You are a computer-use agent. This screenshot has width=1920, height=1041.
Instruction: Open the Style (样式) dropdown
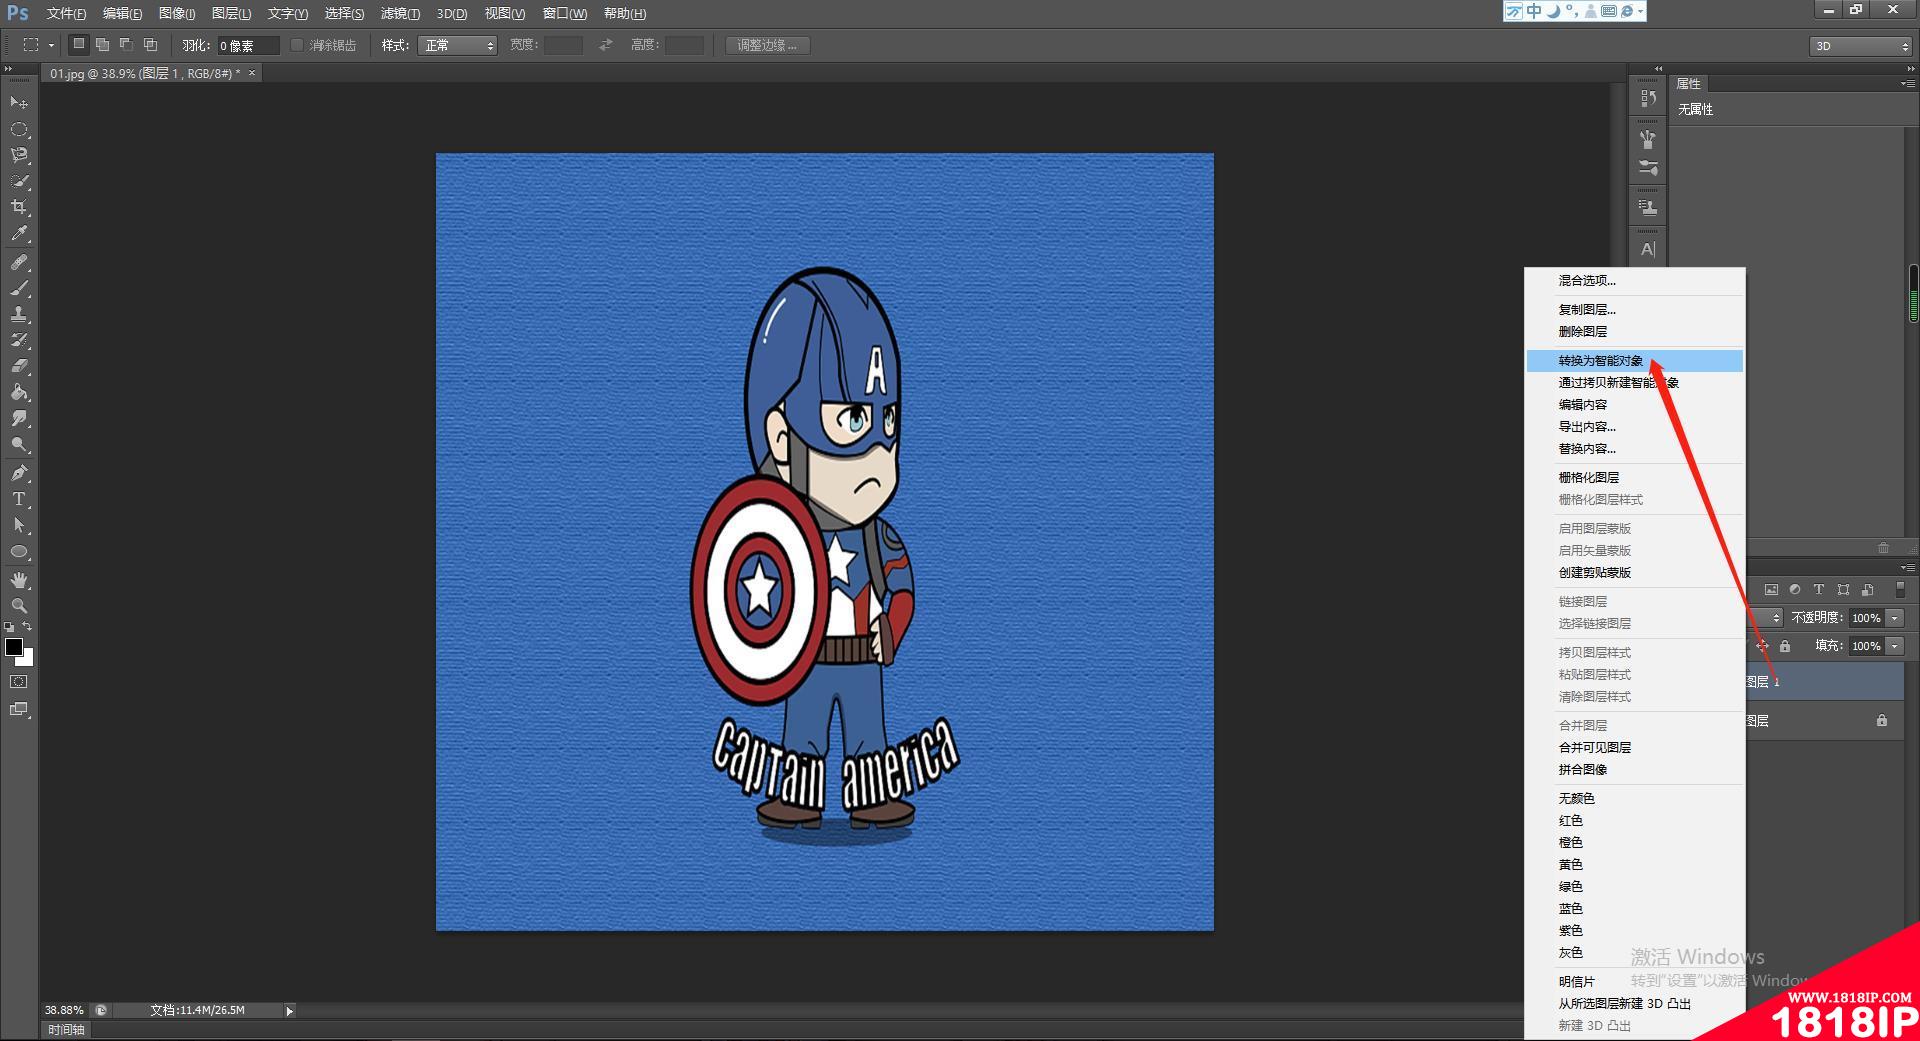pos(458,45)
